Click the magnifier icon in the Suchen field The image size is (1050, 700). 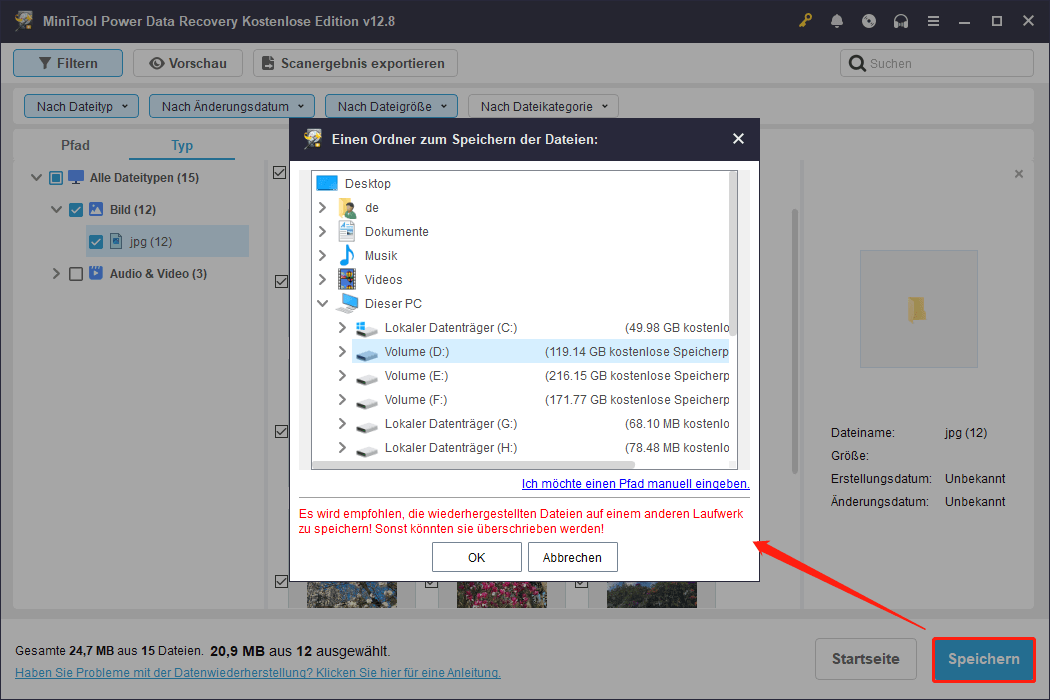pyautogui.click(x=857, y=62)
